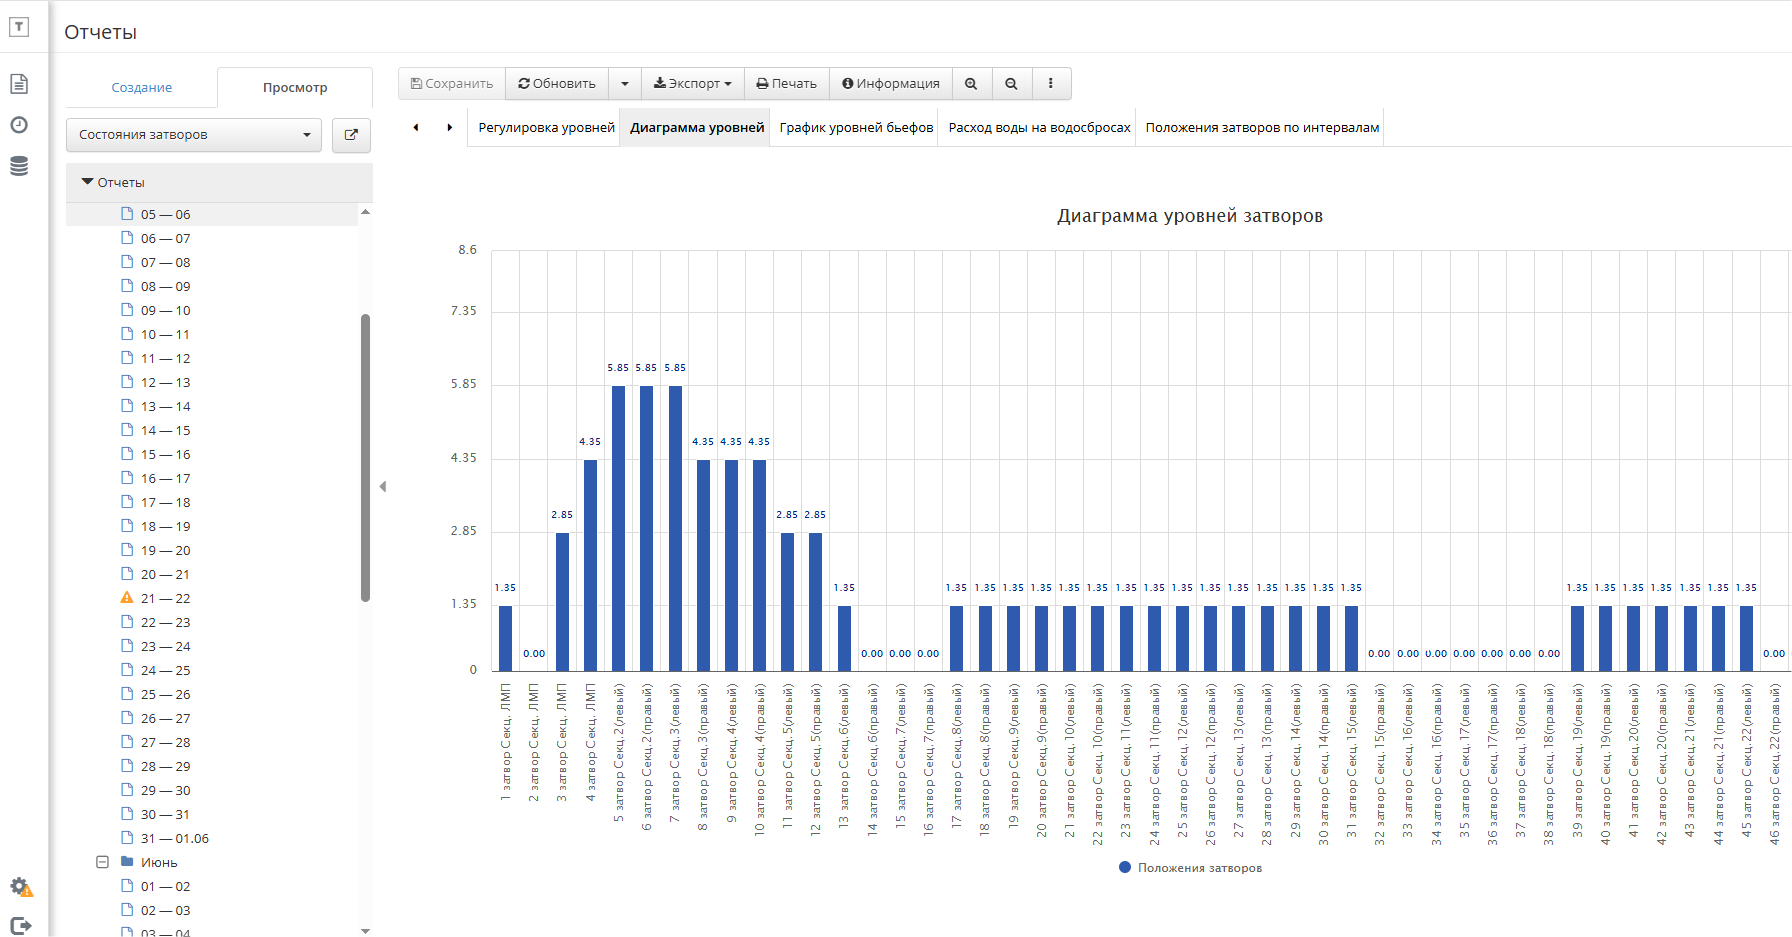This screenshot has height=937, width=1792.
Task: Open the text templates icon in sidebar
Action: coord(19,27)
